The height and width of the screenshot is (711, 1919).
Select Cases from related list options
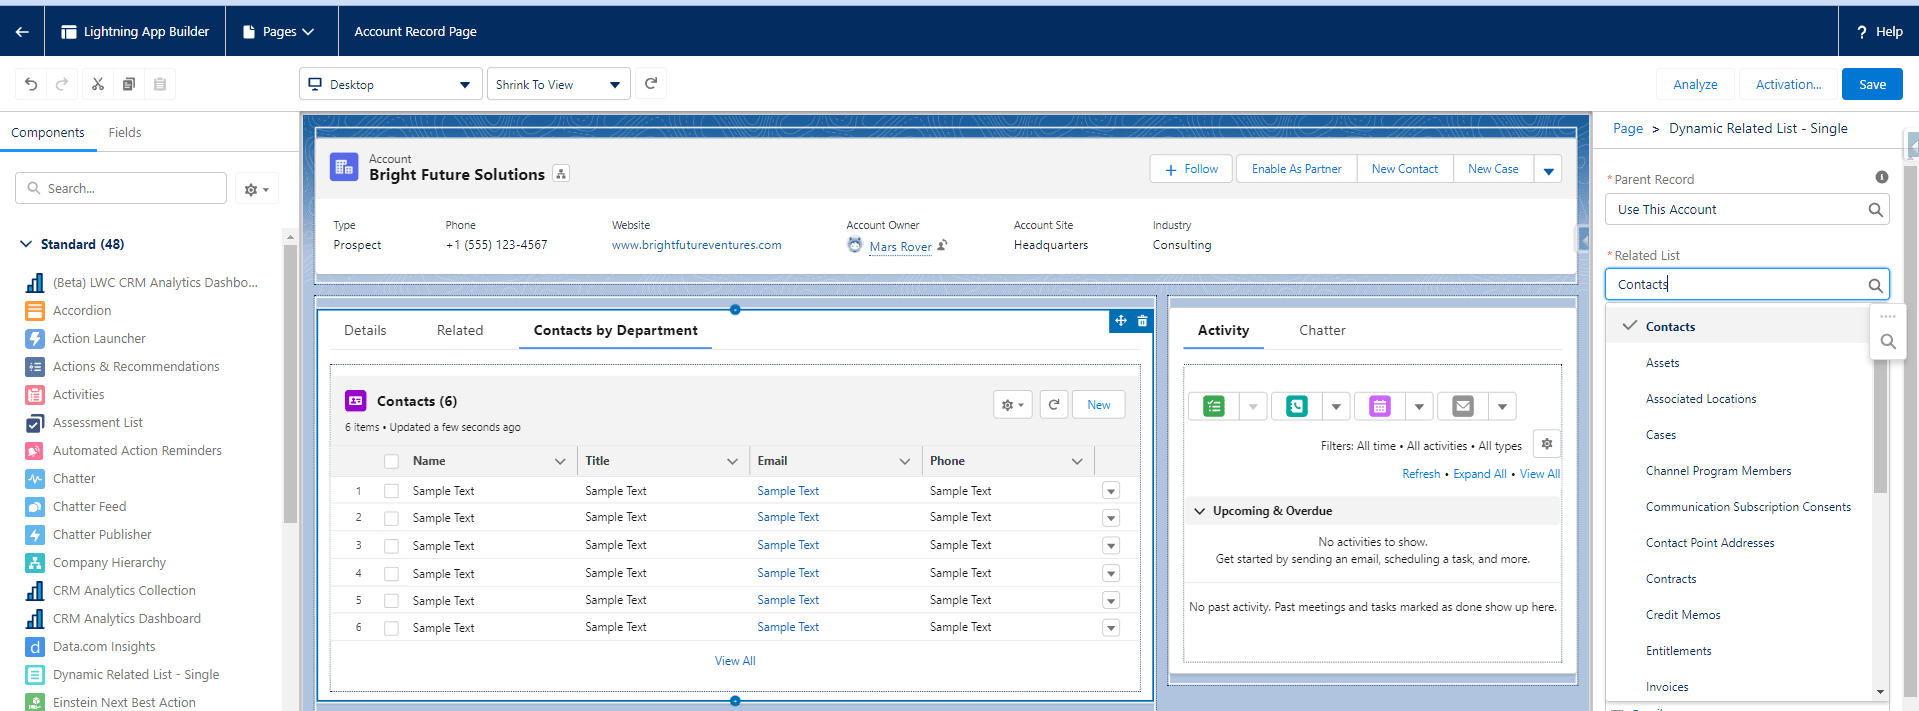pyautogui.click(x=1661, y=435)
